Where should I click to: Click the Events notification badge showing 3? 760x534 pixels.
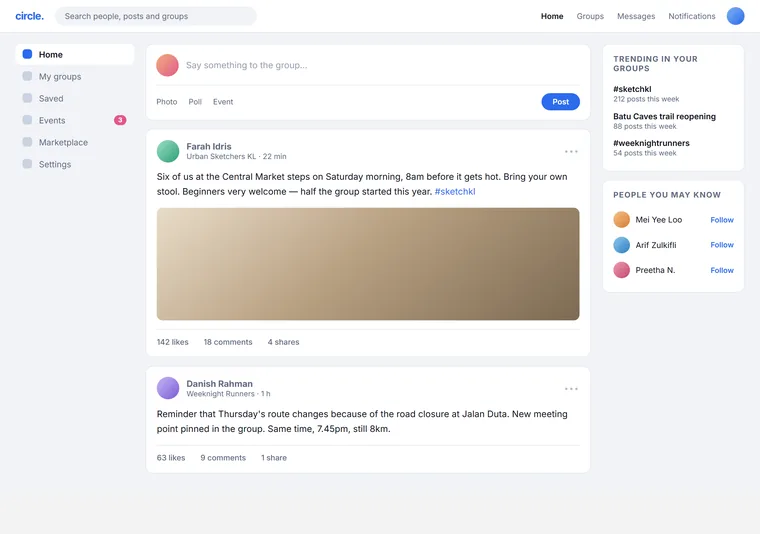[x=120, y=120]
